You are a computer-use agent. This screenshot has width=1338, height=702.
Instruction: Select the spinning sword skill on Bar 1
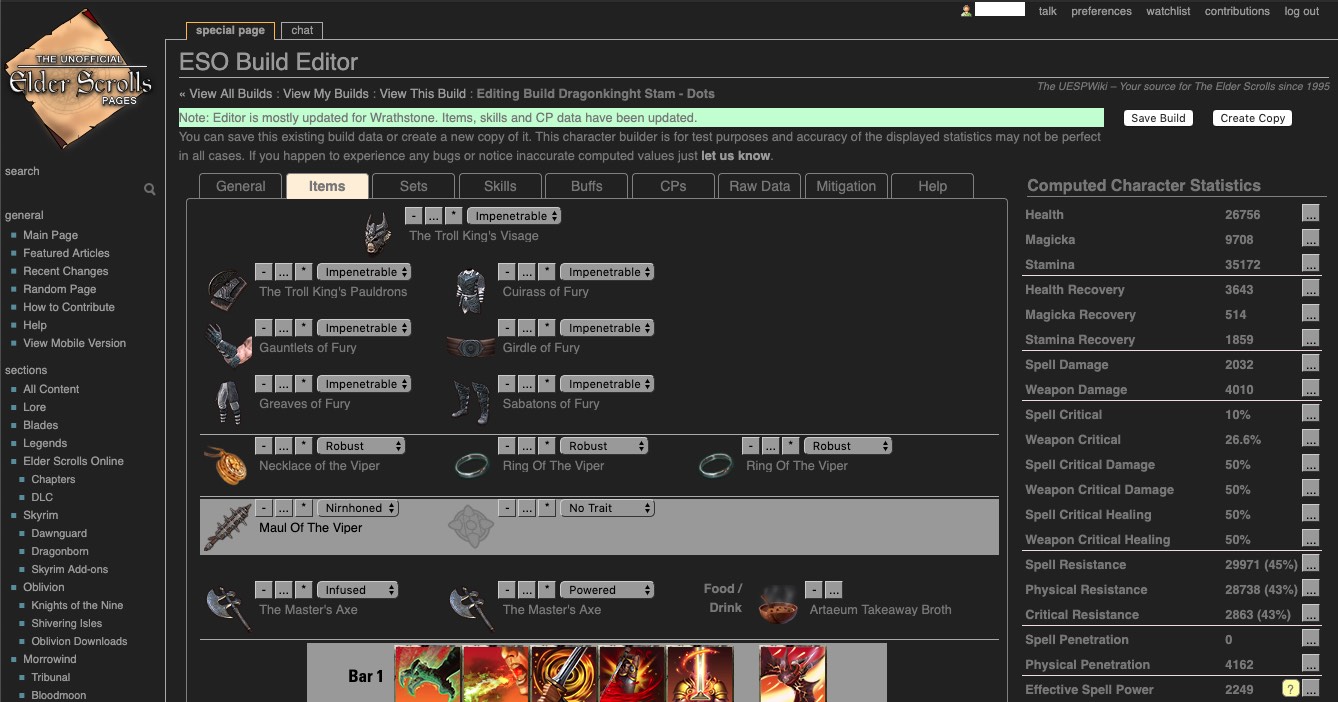[564, 674]
